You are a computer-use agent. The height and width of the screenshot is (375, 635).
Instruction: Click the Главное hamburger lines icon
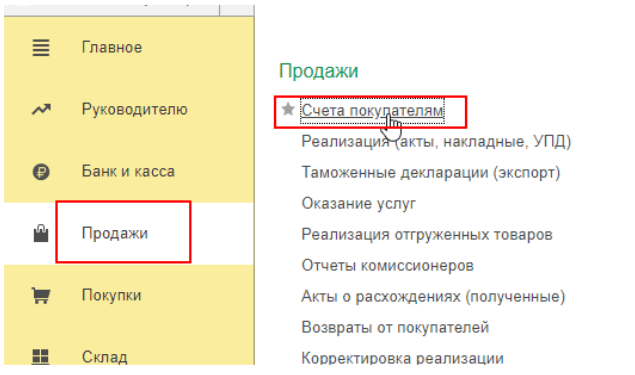(x=41, y=48)
